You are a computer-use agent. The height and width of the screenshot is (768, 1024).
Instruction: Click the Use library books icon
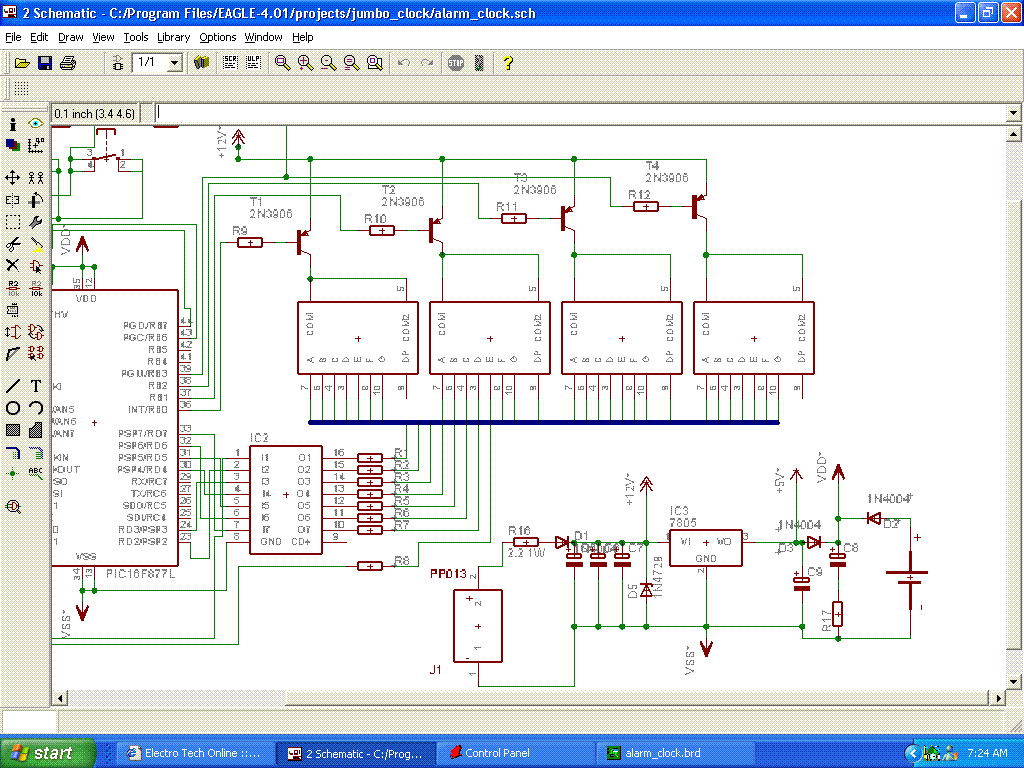[x=201, y=63]
